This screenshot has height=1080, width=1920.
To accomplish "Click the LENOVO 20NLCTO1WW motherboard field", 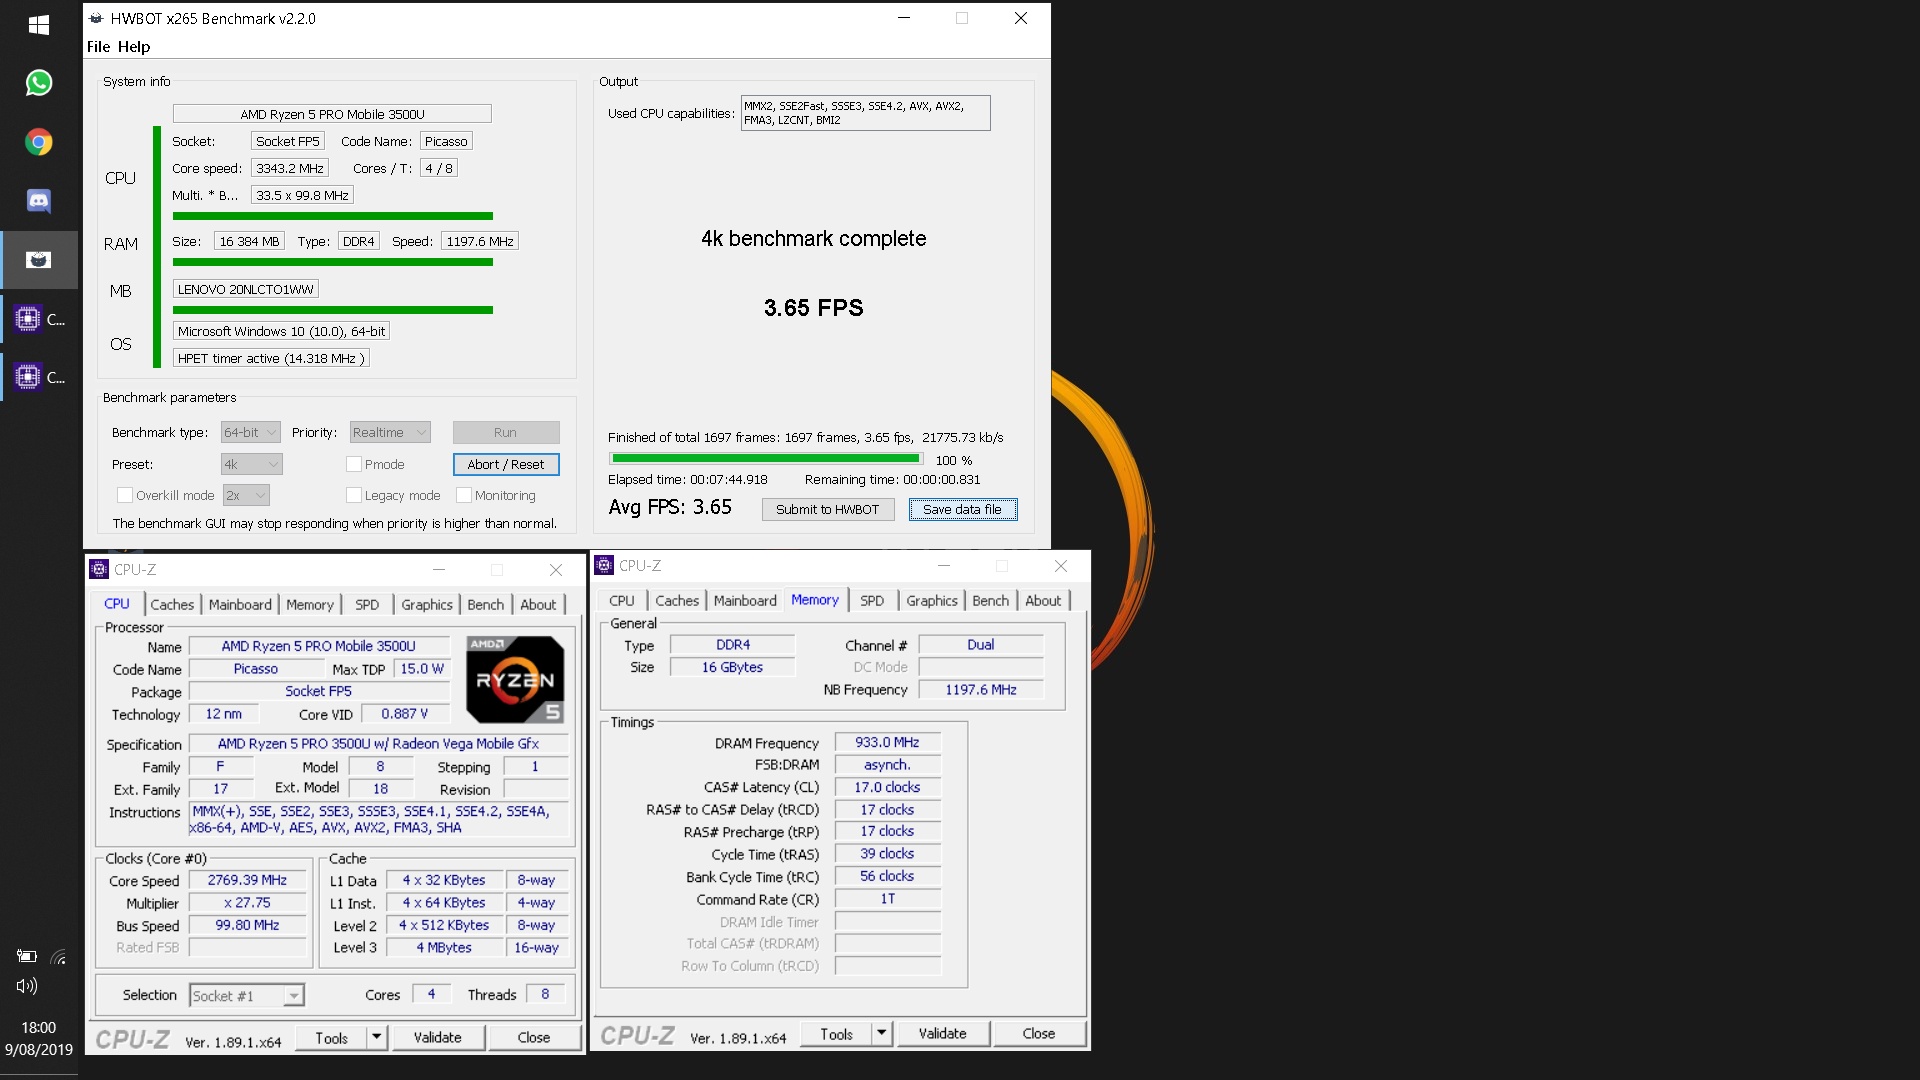I will (x=246, y=289).
